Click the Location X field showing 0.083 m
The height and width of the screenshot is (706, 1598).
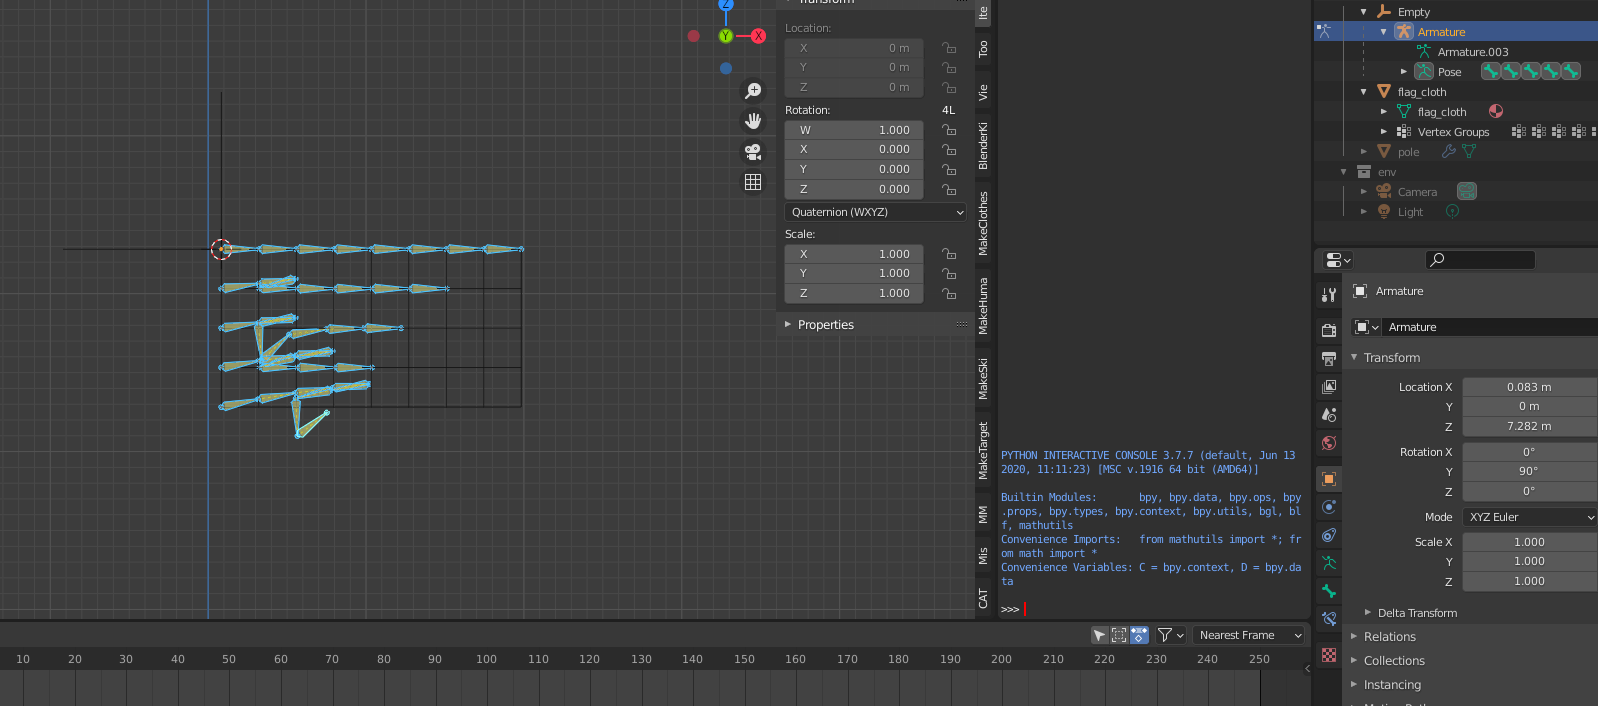(1528, 387)
